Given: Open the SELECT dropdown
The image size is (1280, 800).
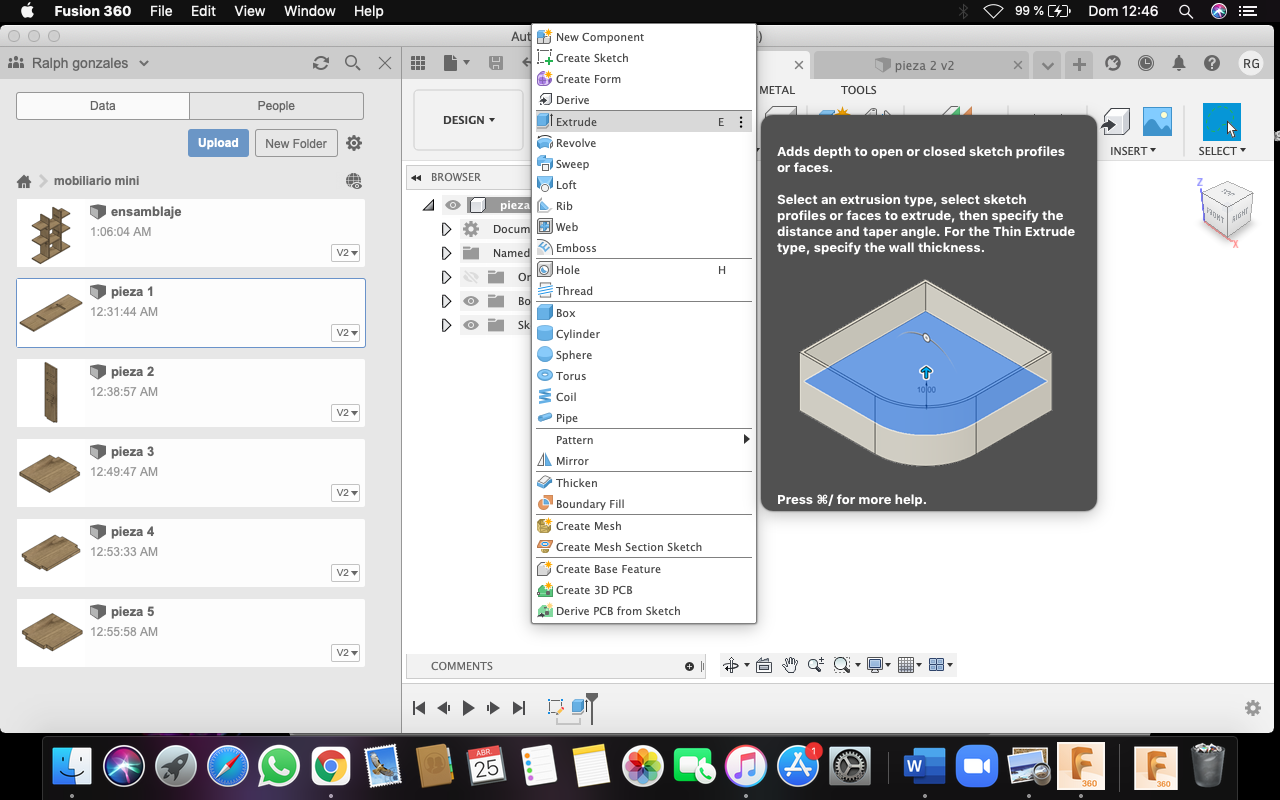Looking at the screenshot, I should (x=1222, y=151).
